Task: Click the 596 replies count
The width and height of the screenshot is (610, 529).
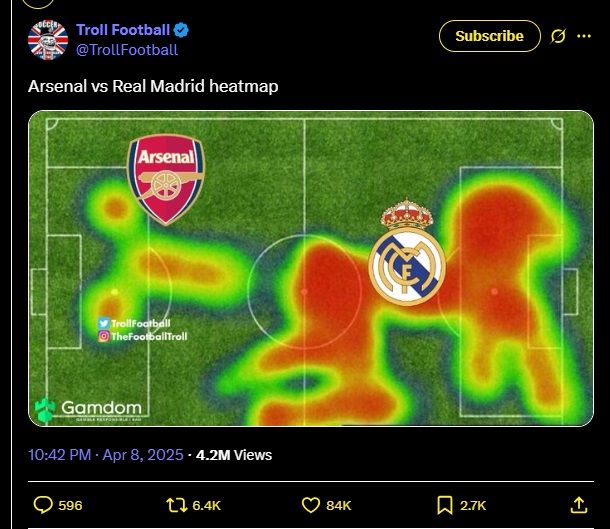Action: pos(70,505)
